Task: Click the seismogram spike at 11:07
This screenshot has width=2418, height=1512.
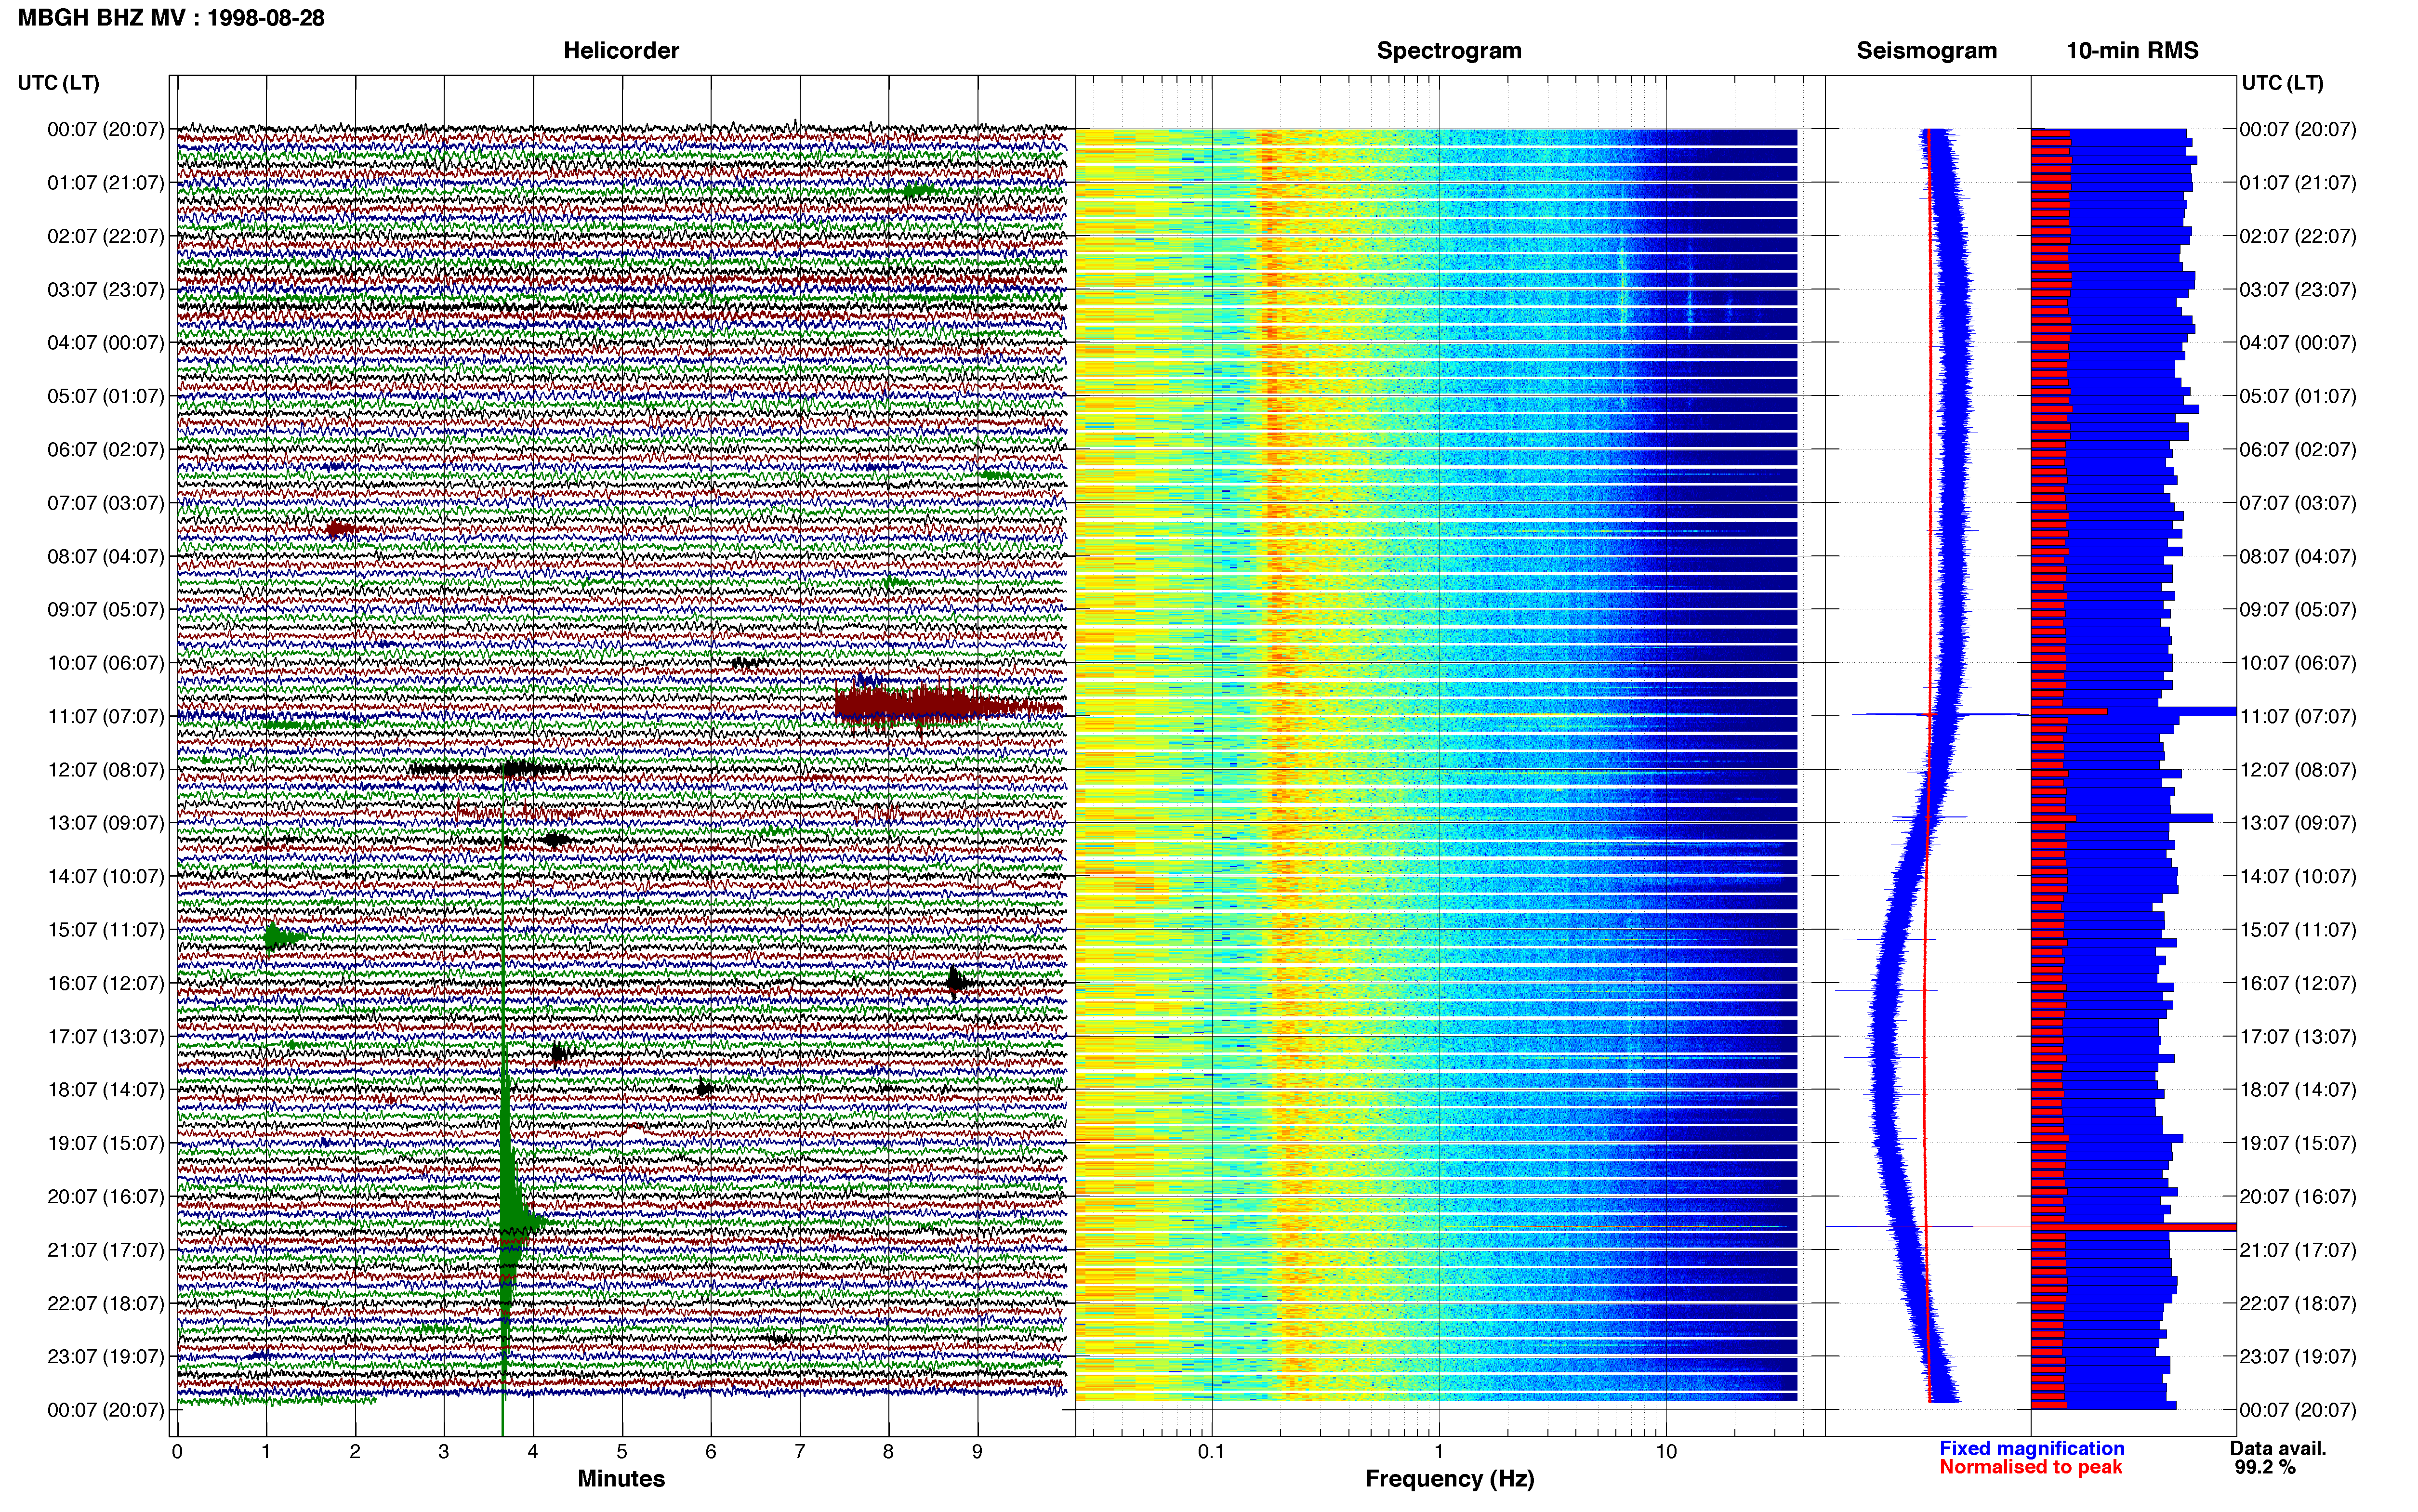Action: (1939, 714)
